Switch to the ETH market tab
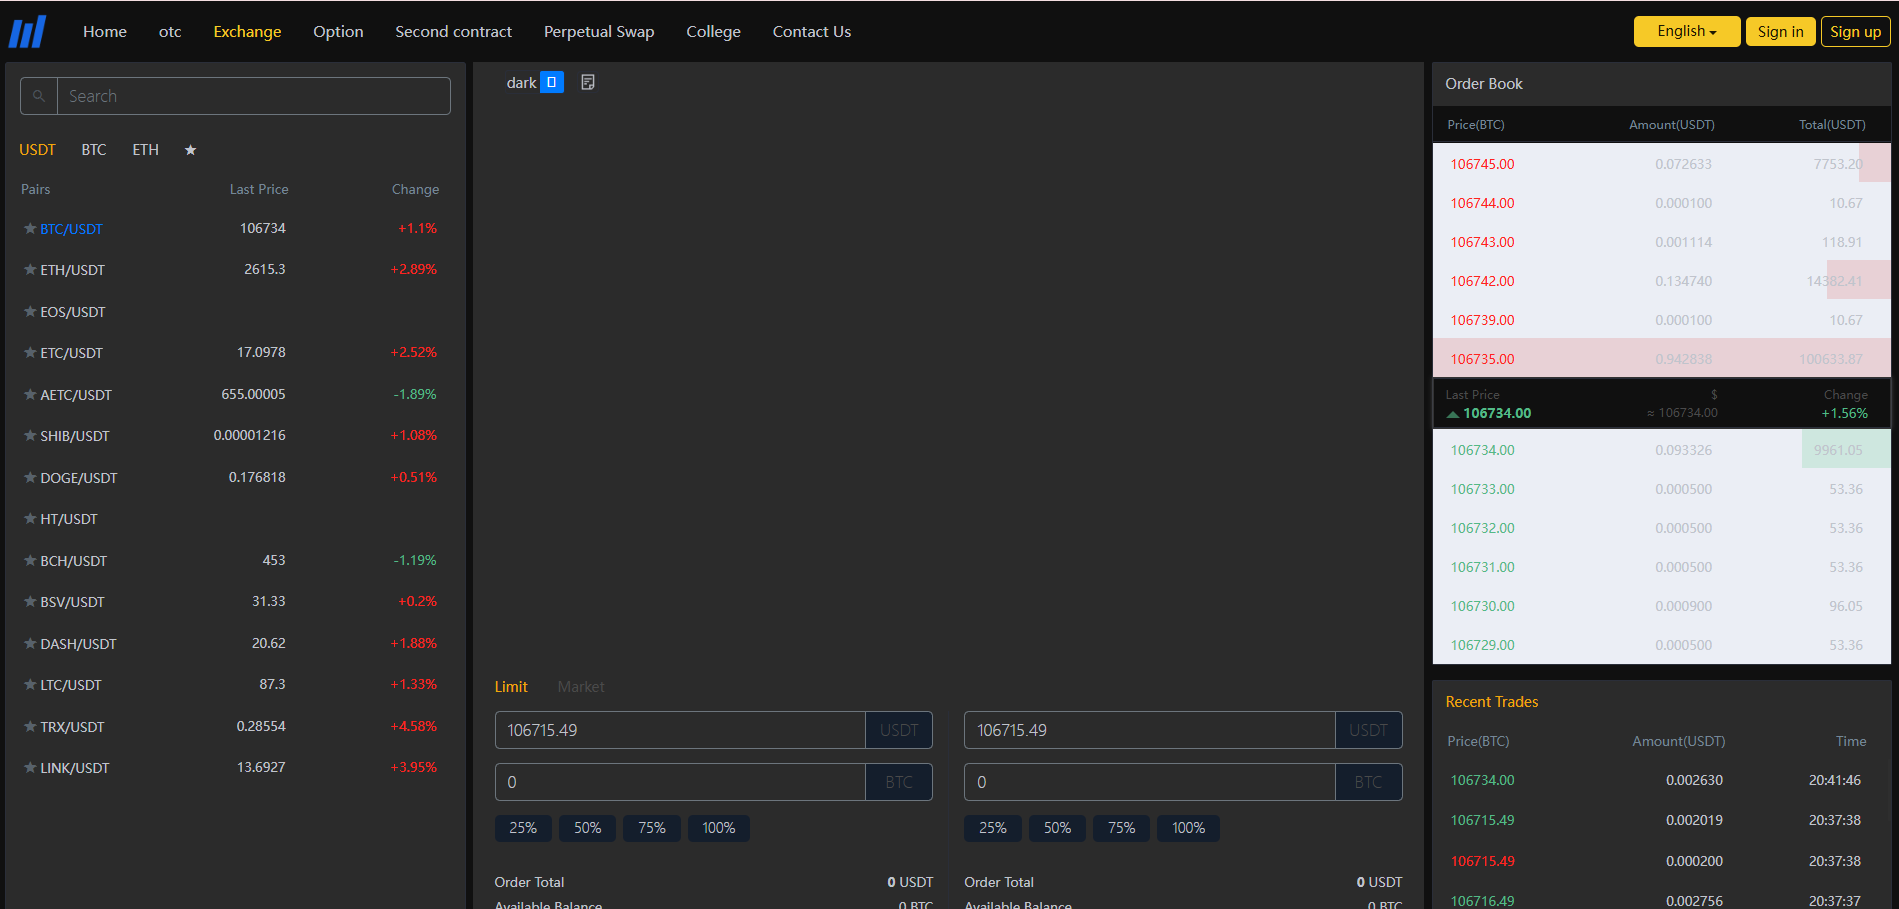 coord(146,150)
